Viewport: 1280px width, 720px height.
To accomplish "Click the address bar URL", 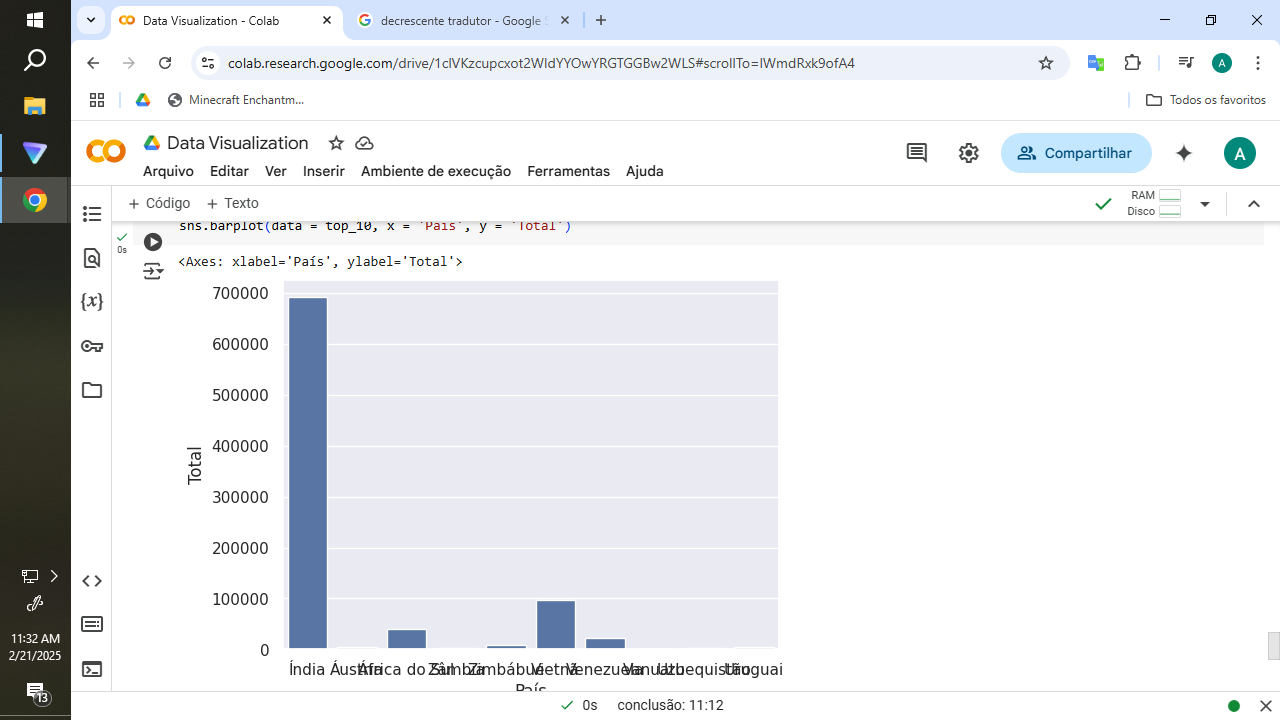I will (x=541, y=63).
